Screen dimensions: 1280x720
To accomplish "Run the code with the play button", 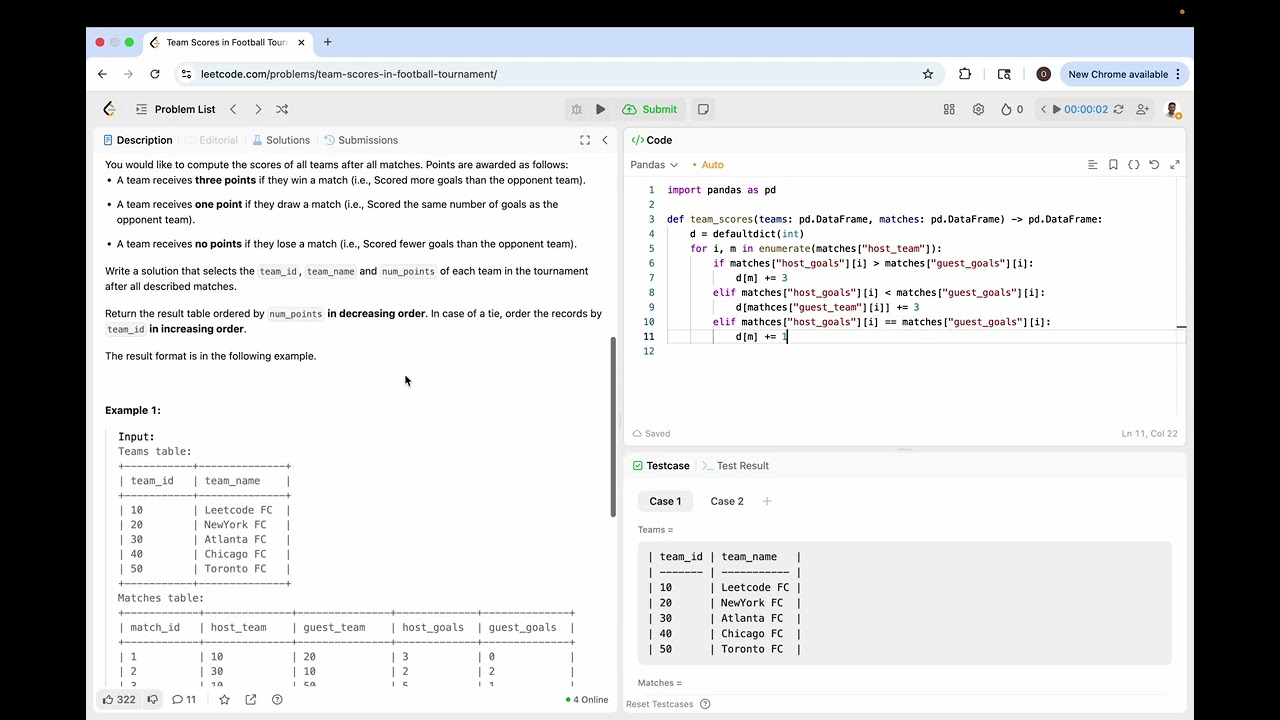I will pyautogui.click(x=600, y=109).
